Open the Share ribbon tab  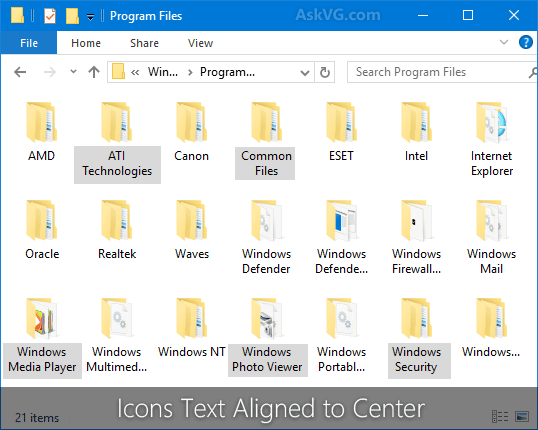[144, 43]
